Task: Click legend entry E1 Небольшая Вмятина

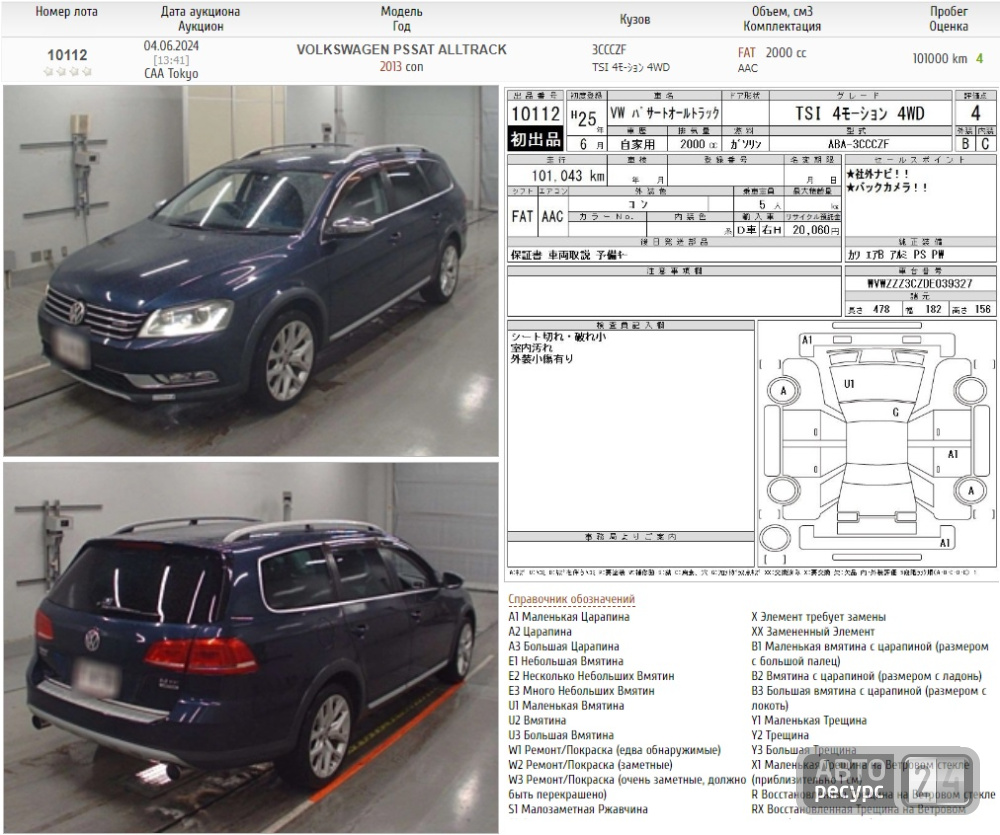Action: point(566,661)
